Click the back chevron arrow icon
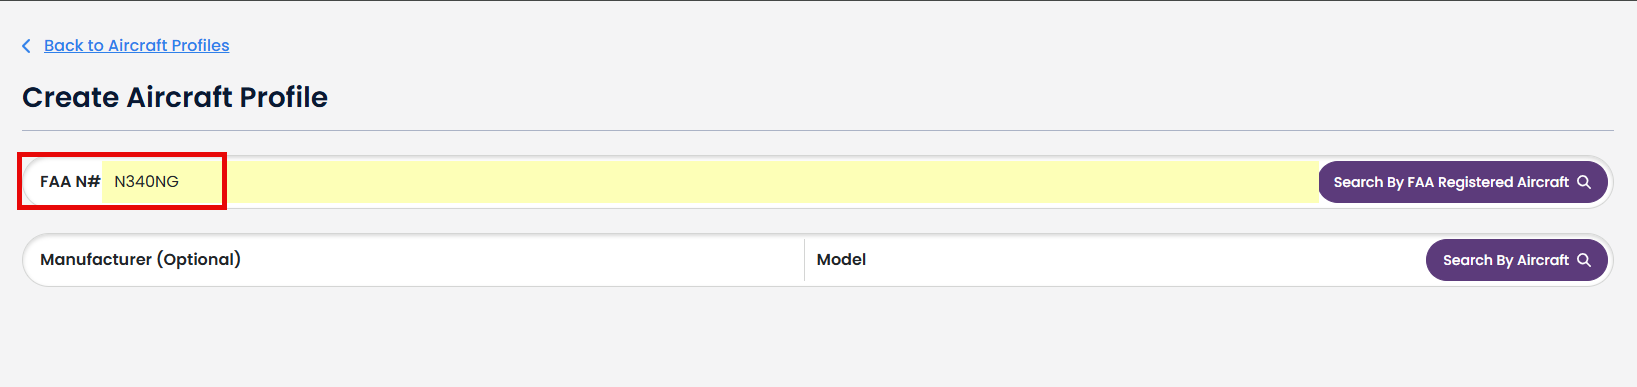Viewport: 1637px width, 387px height. 26,46
